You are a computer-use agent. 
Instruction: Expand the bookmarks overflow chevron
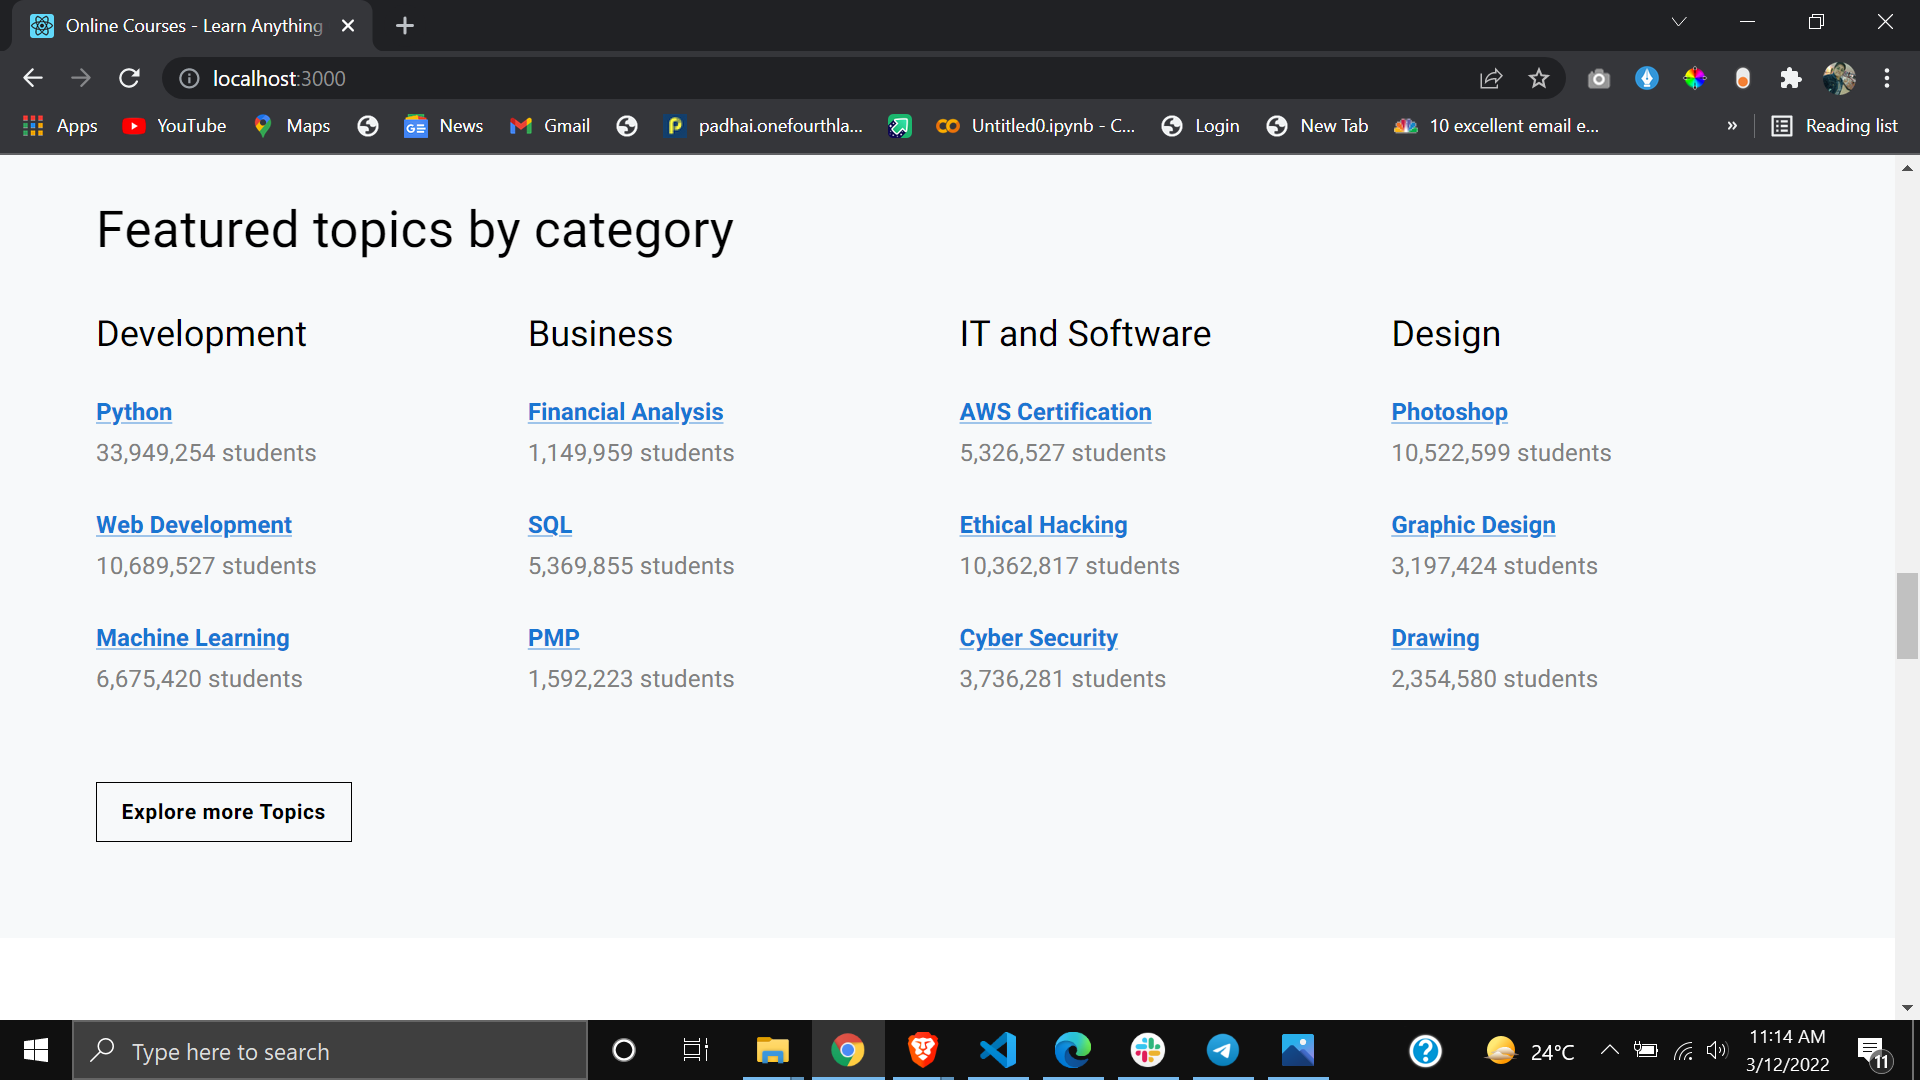click(x=1733, y=126)
